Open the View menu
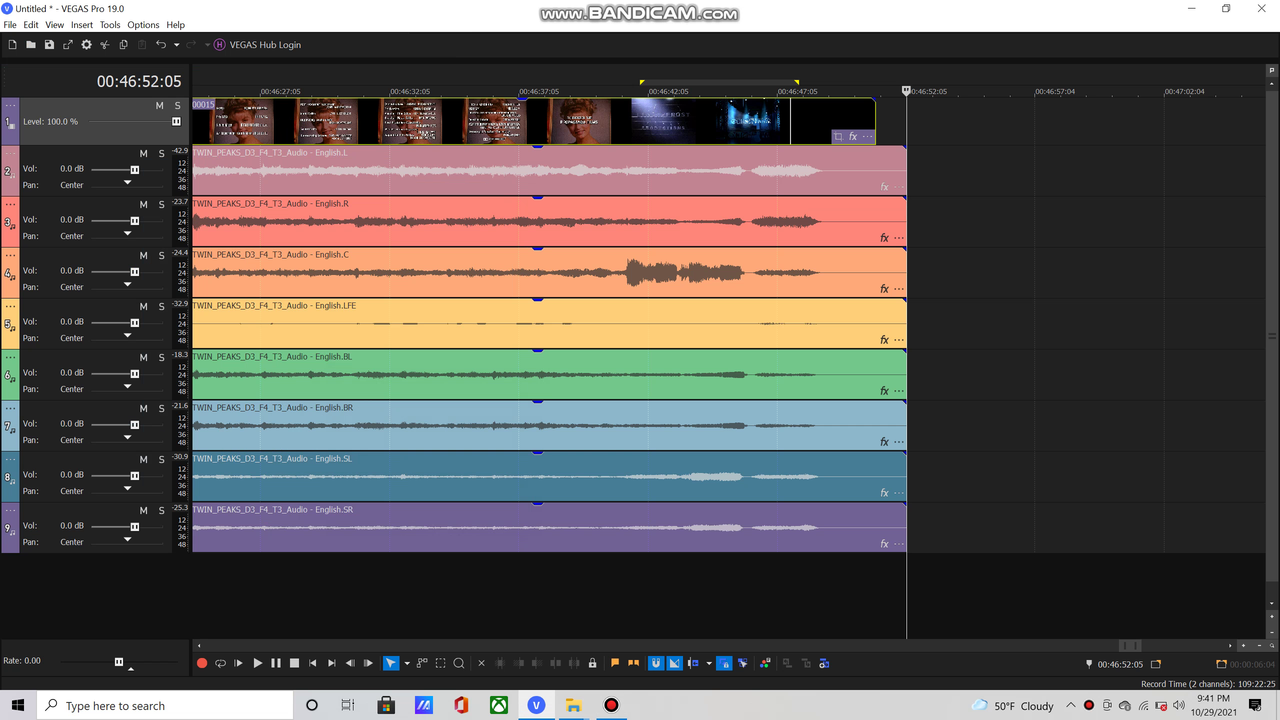The height and width of the screenshot is (720, 1280). (54, 25)
